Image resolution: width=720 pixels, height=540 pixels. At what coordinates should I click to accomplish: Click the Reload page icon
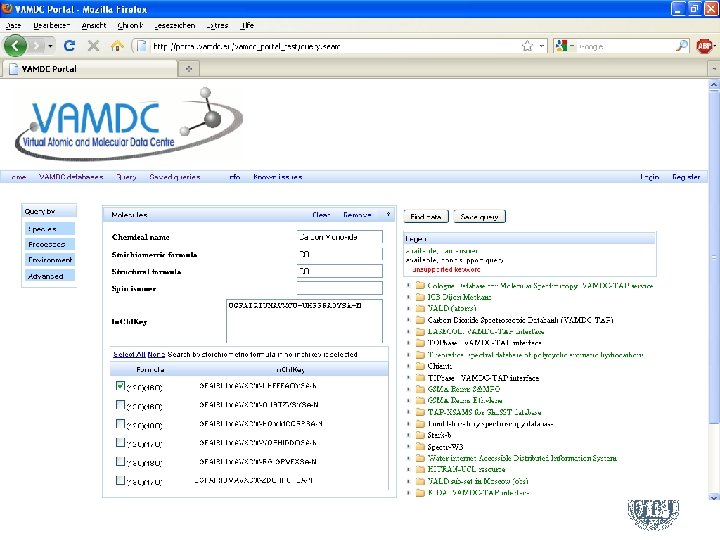[x=69, y=45]
